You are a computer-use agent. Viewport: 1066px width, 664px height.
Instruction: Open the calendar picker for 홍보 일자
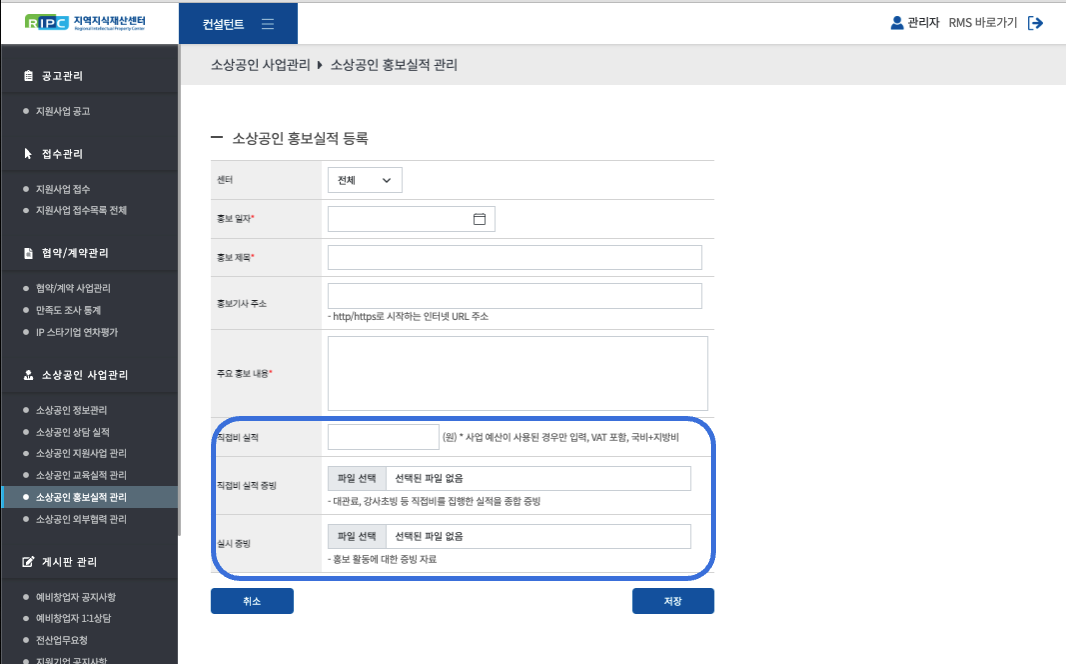(479, 219)
